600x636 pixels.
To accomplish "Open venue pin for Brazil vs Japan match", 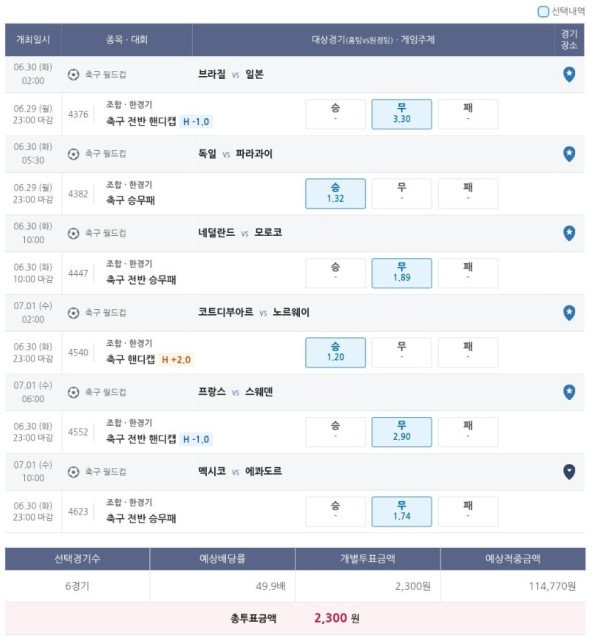I will pos(569,75).
